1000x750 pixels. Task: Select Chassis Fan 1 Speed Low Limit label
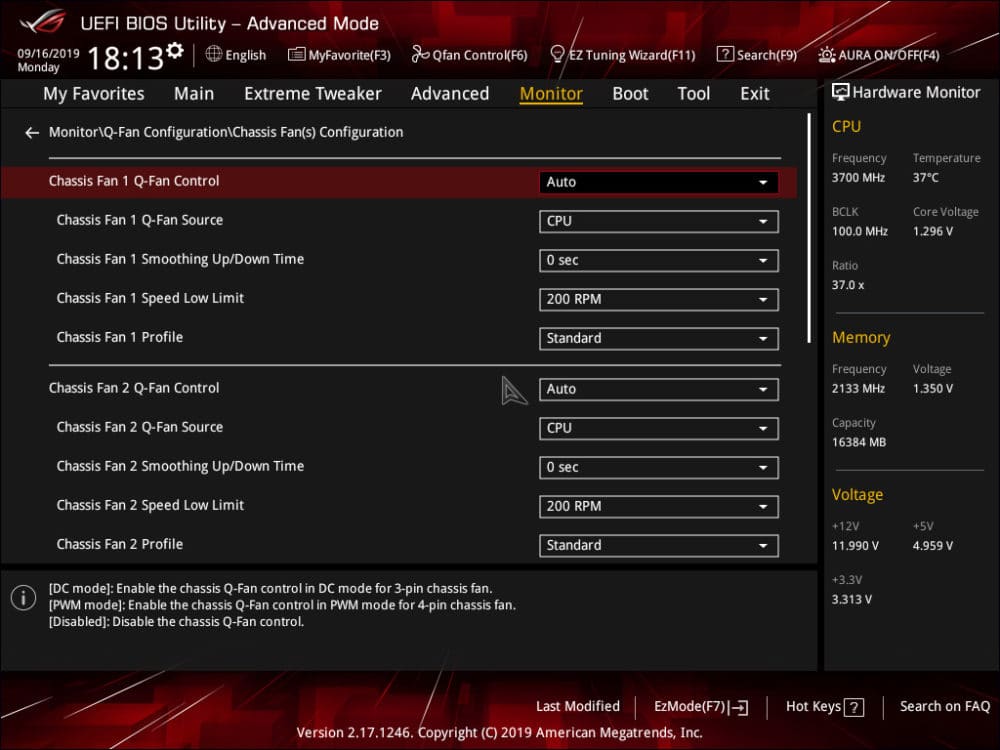pyautogui.click(x=150, y=298)
